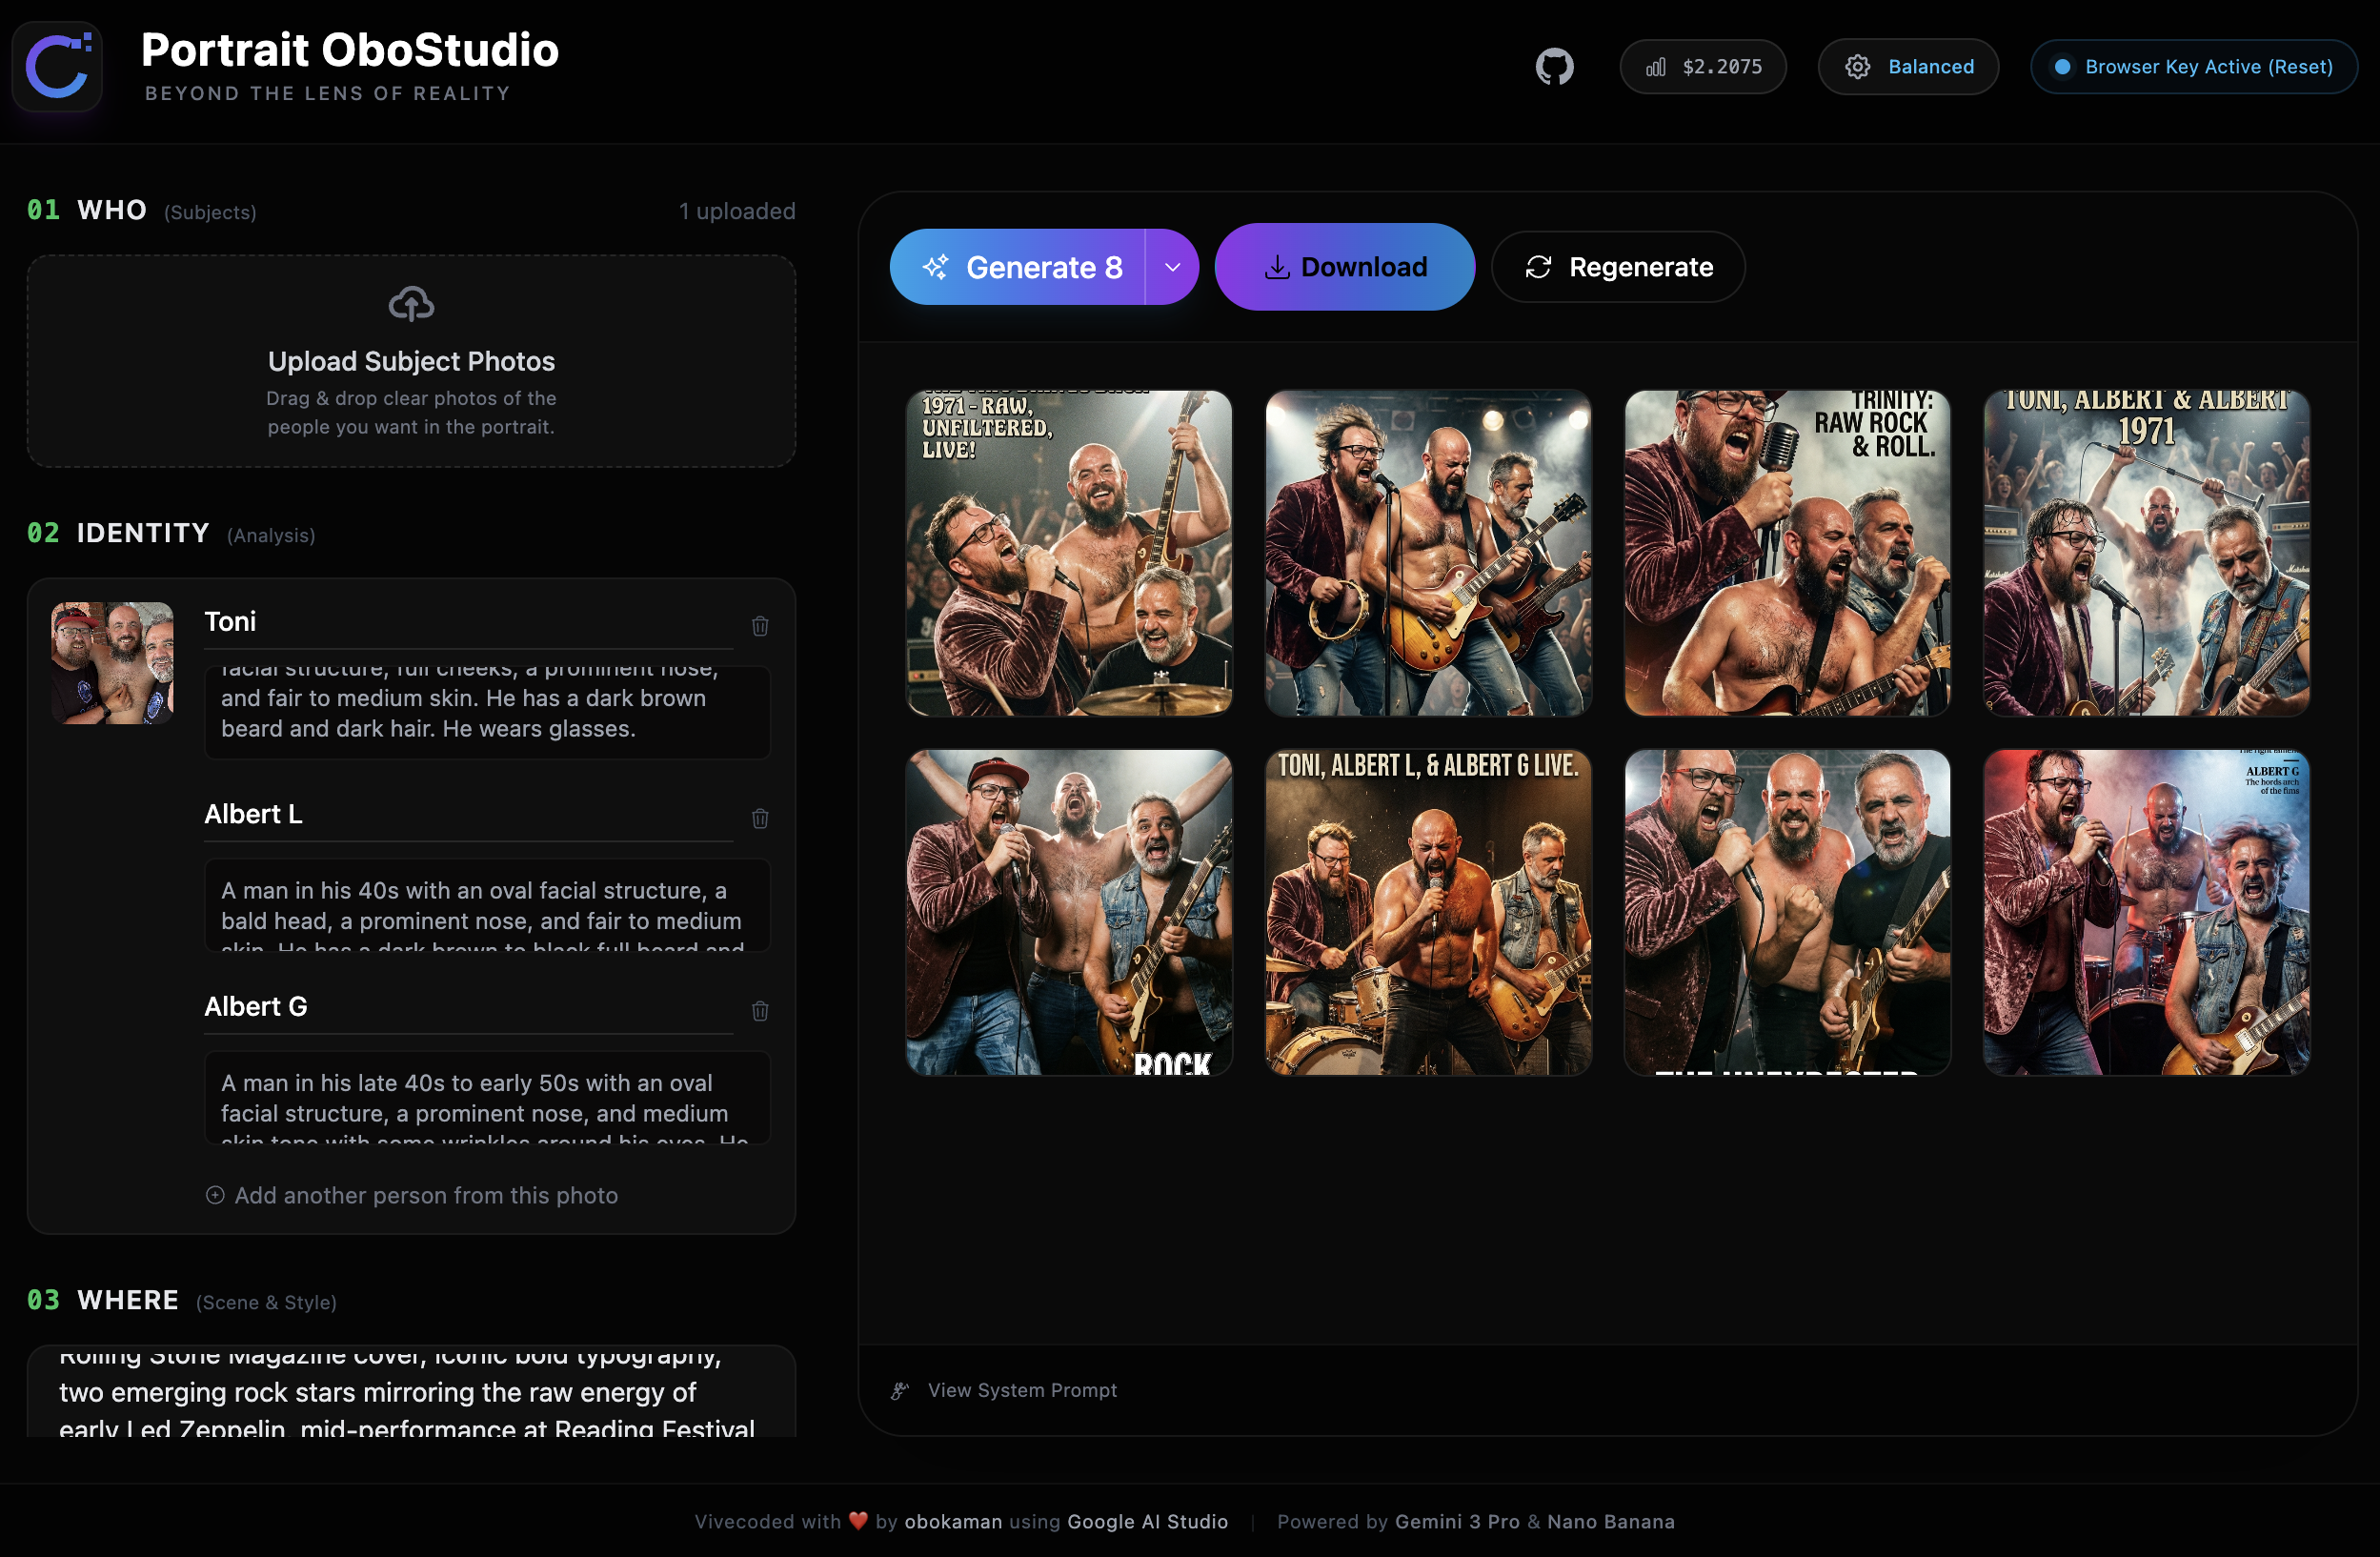Click the cloud upload icon

pos(411,304)
